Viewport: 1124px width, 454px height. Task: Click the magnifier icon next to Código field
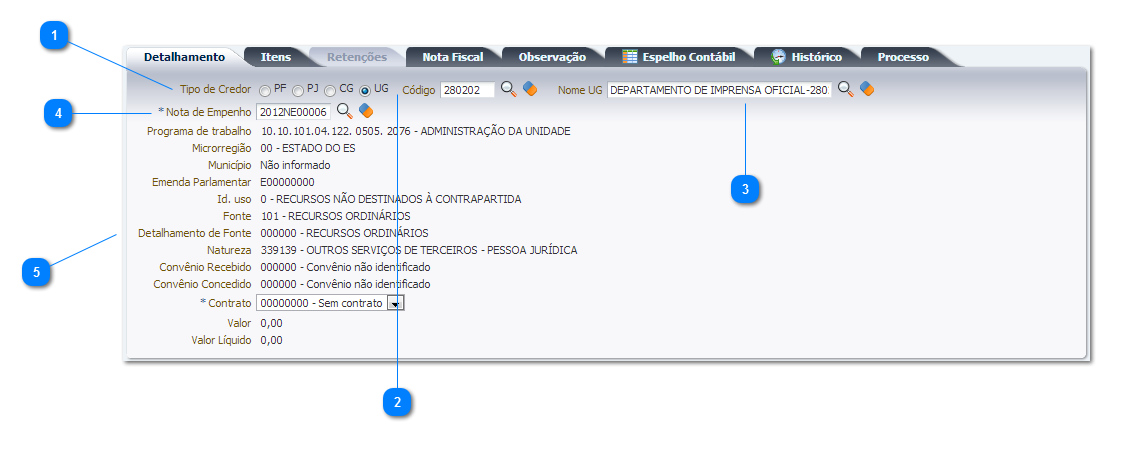pyautogui.click(x=508, y=90)
